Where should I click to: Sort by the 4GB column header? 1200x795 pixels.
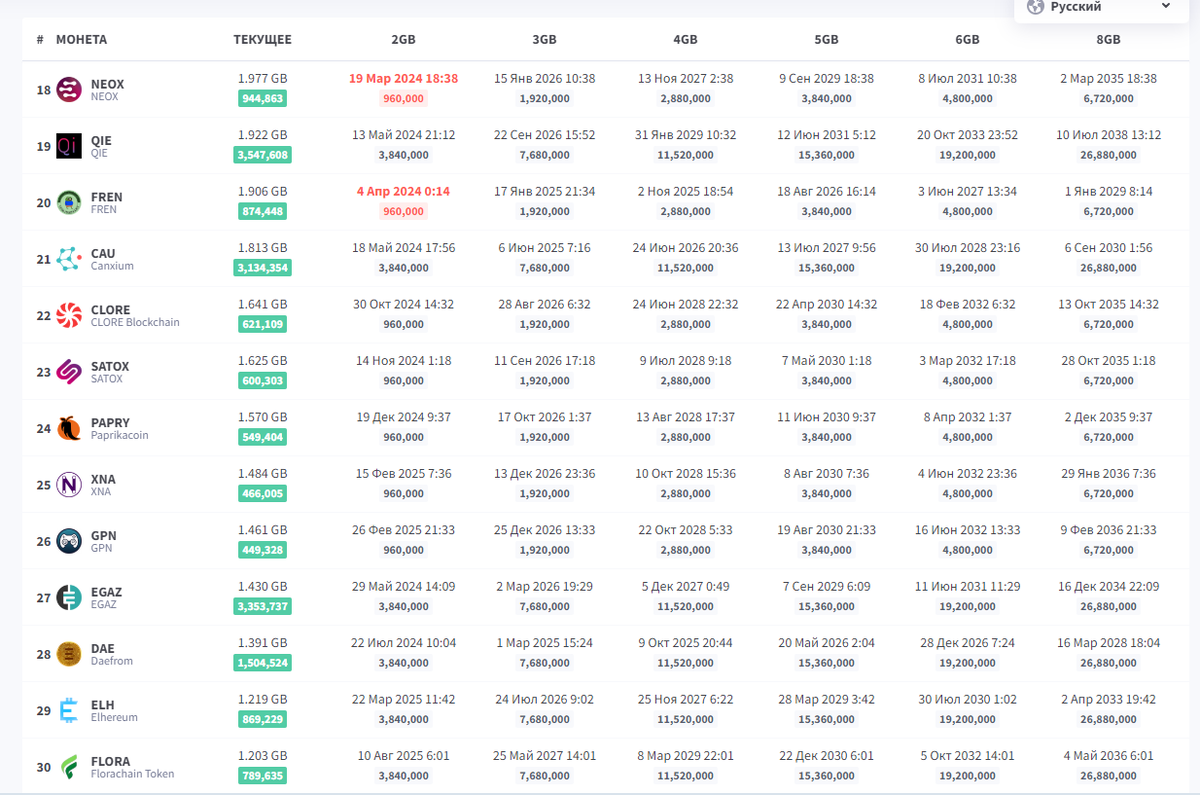pos(685,40)
